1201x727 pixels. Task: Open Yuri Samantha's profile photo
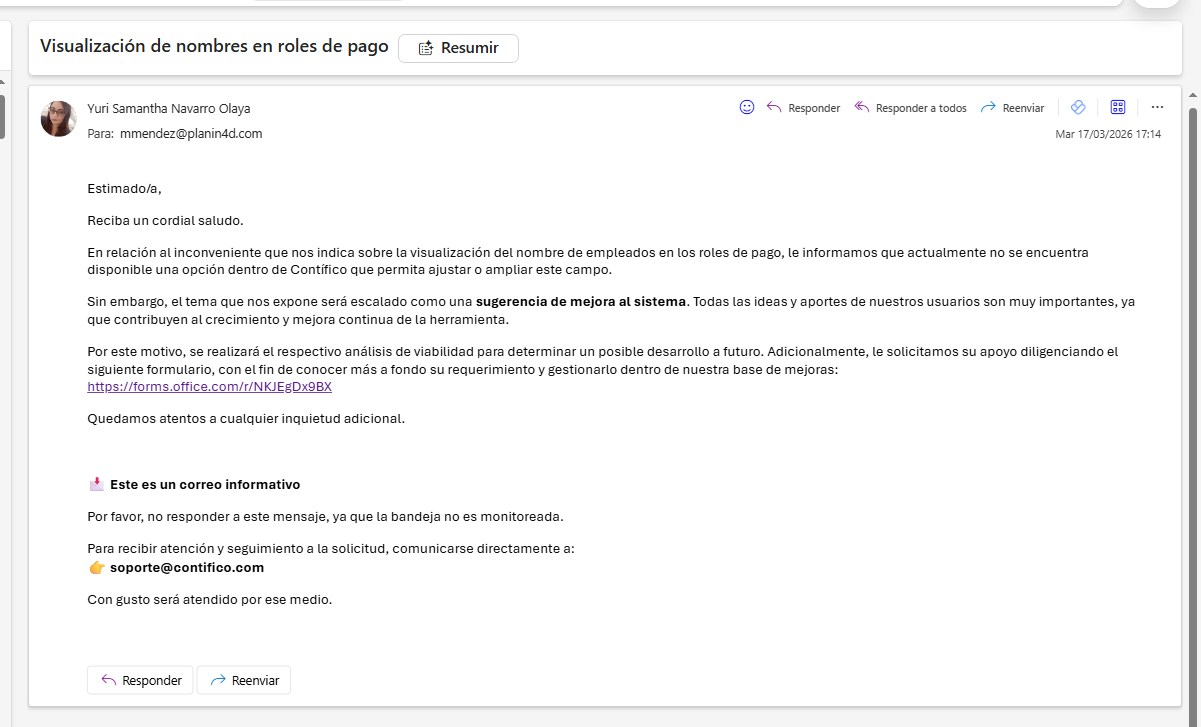coord(59,119)
